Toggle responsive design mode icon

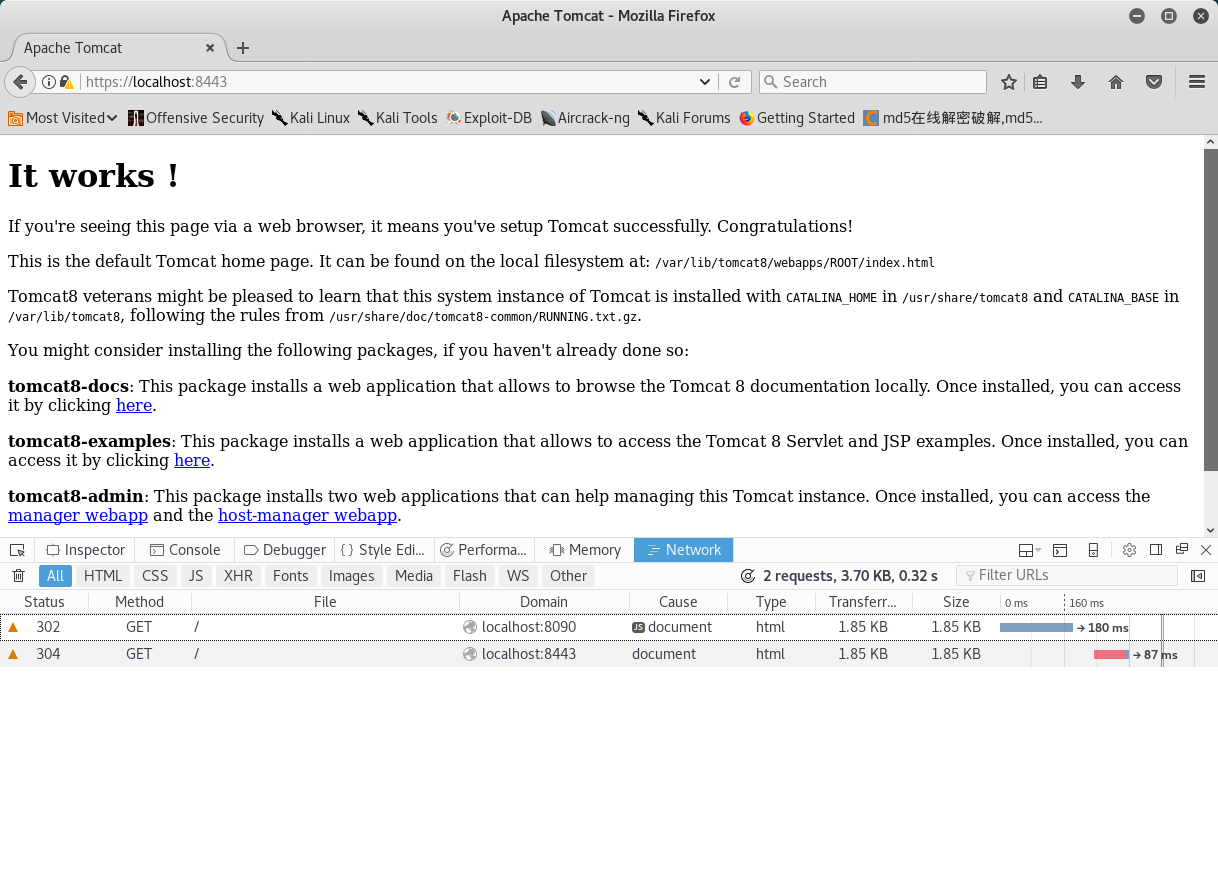click(x=1094, y=550)
